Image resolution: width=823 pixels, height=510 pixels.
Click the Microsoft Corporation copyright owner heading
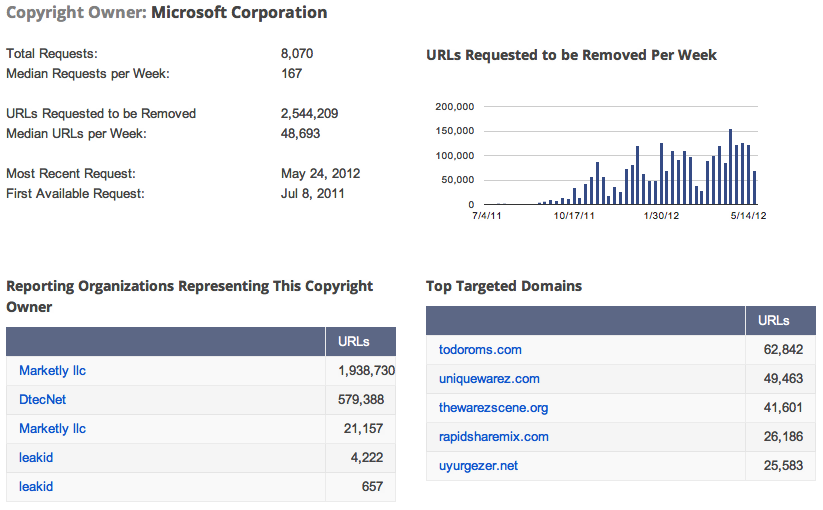tap(239, 13)
